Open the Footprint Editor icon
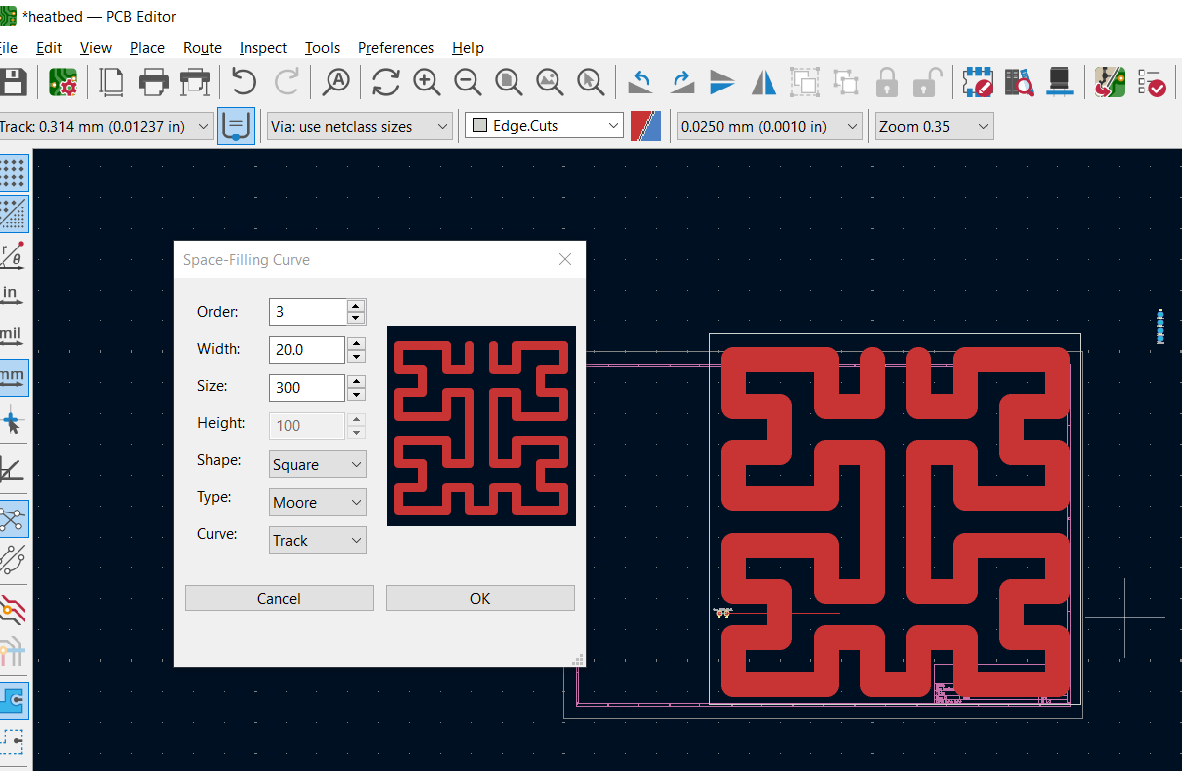 pyautogui.click(x=977, y=82)
